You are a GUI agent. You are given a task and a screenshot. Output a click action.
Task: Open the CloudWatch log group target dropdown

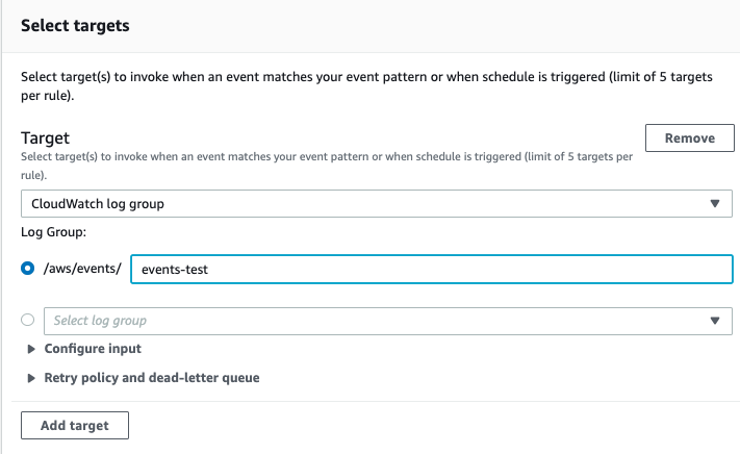click(x=377, y=204)
